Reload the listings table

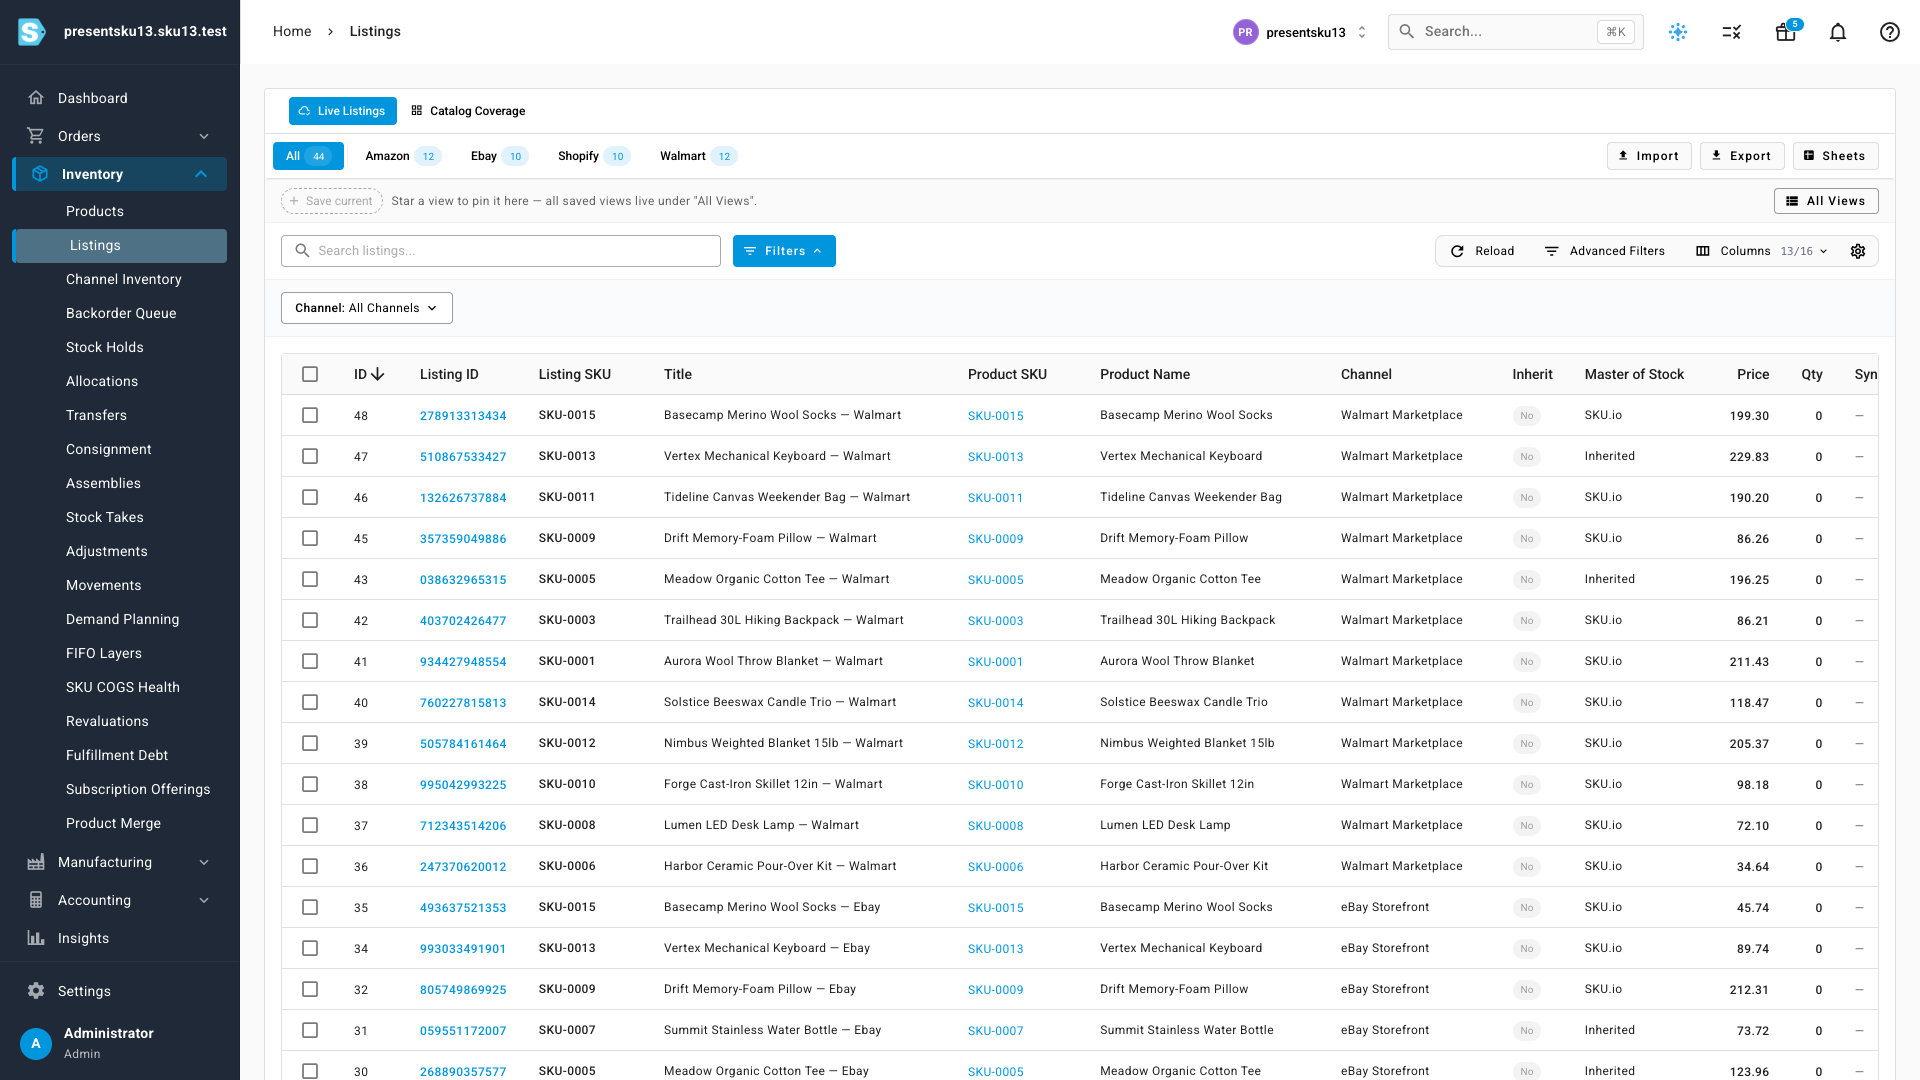coord(1482,251)
